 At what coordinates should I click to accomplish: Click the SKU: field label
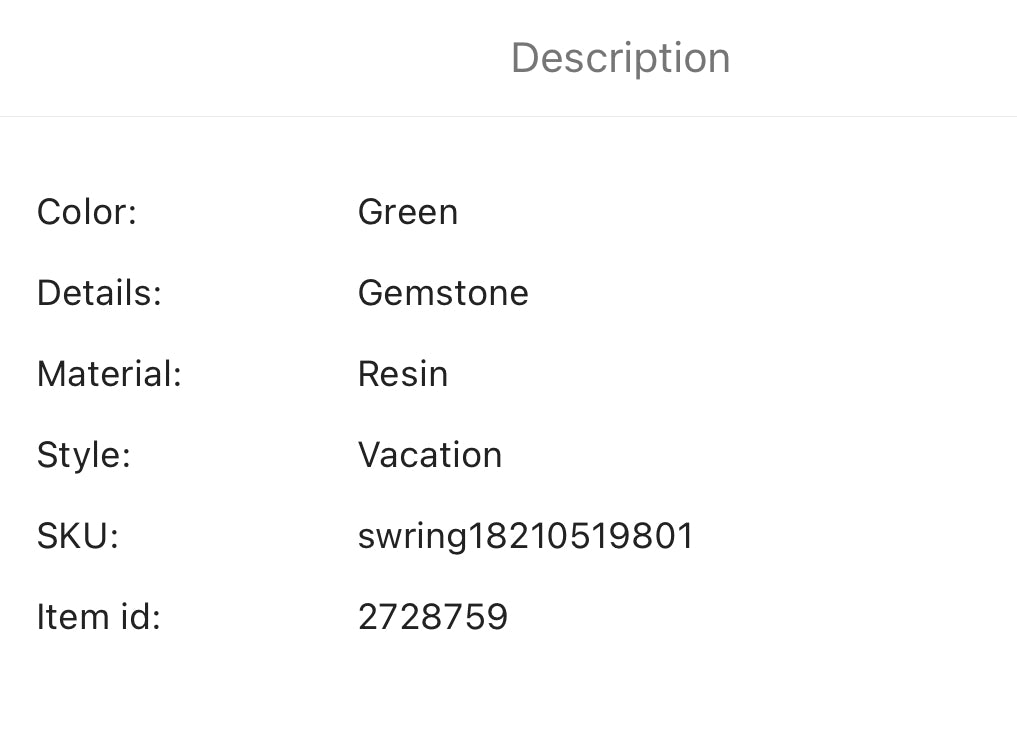pyautogui.click(x=78, y=536)
